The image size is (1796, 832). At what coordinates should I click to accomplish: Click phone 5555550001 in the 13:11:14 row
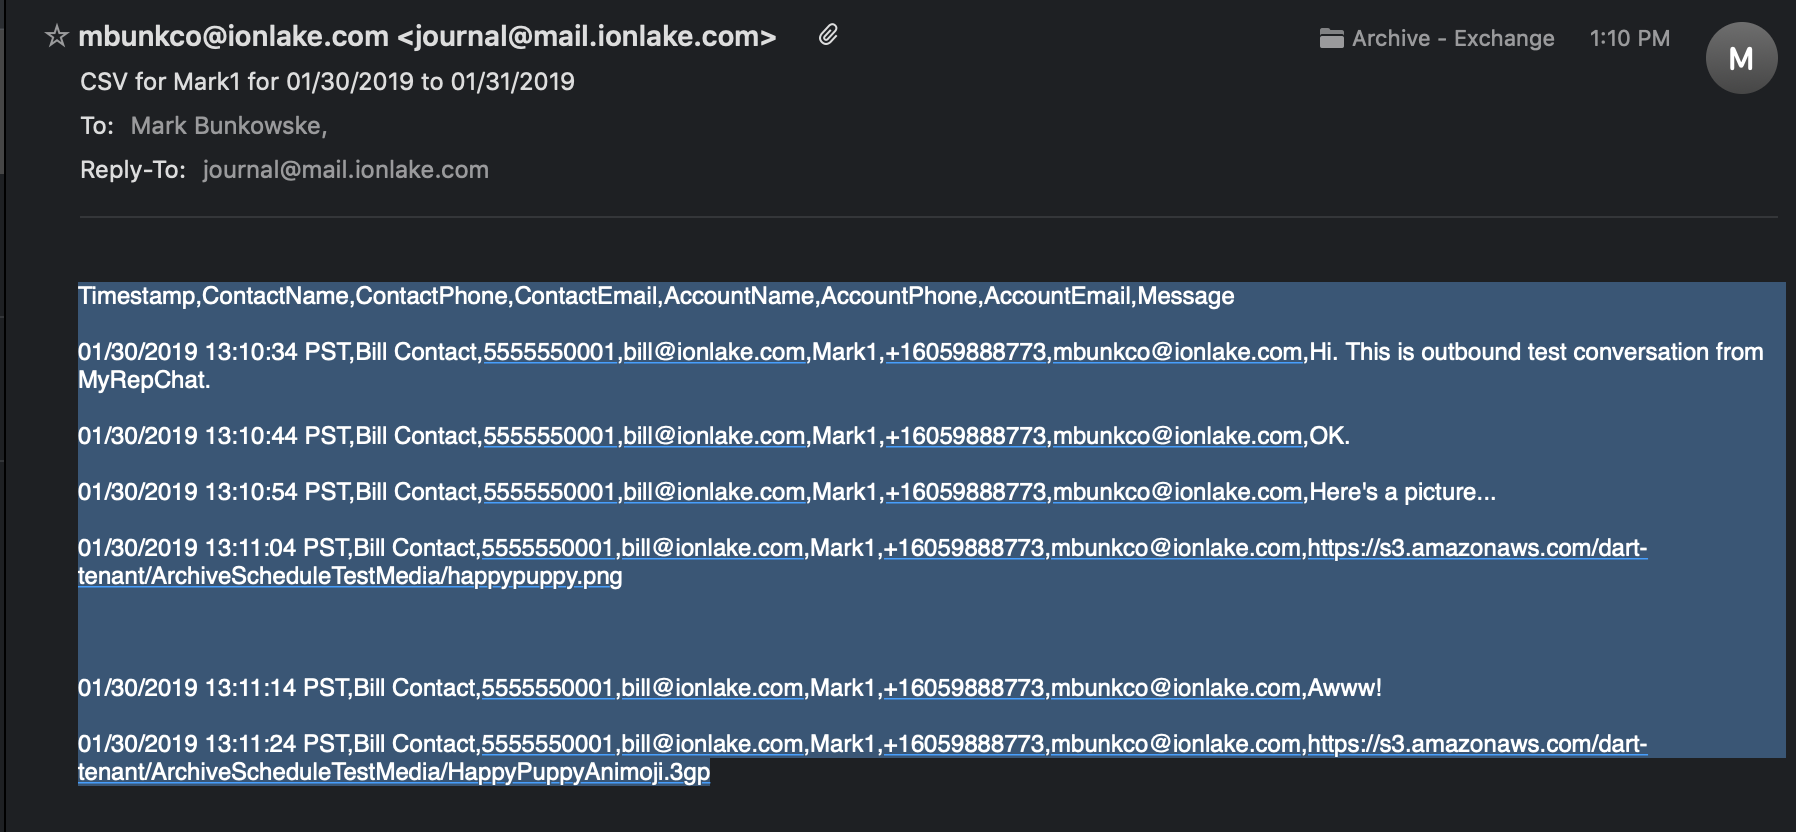click(547, 688)
